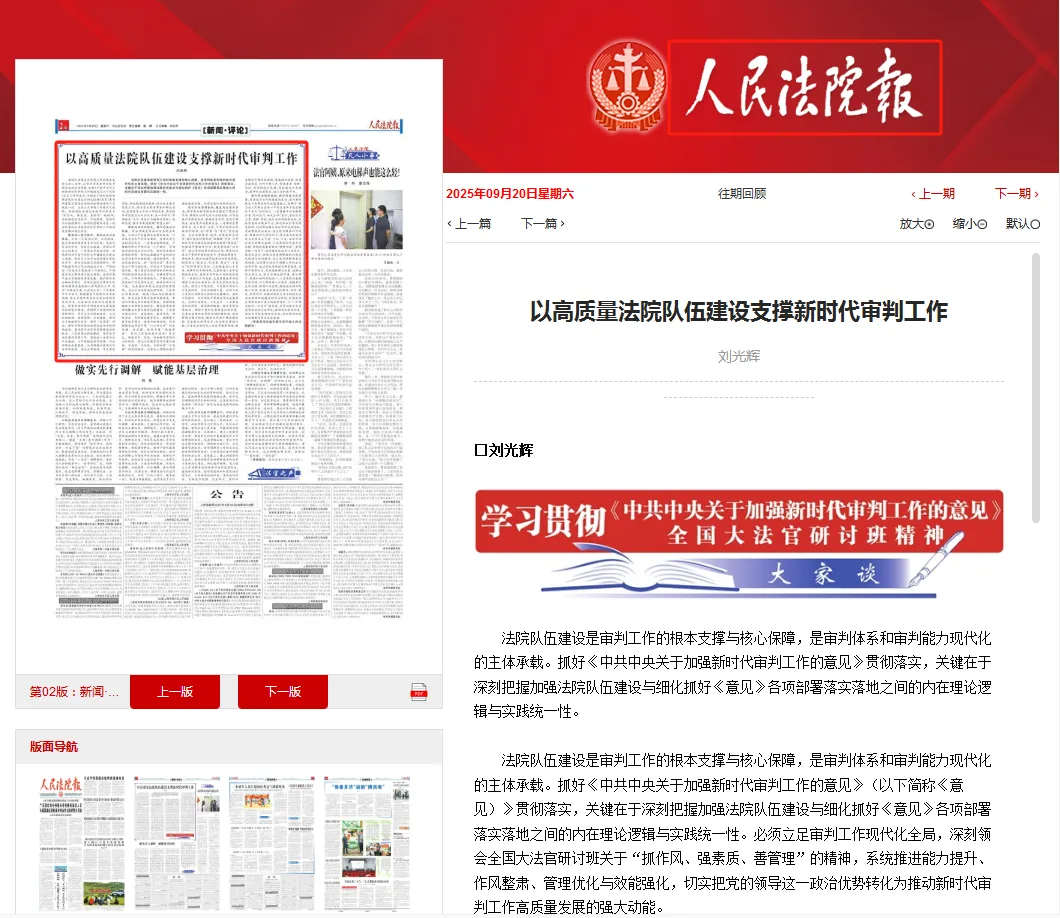Viewport: 1060px width, 918px height.
Task: Click the PDF download icon
Action: click(x=419, y=692)
